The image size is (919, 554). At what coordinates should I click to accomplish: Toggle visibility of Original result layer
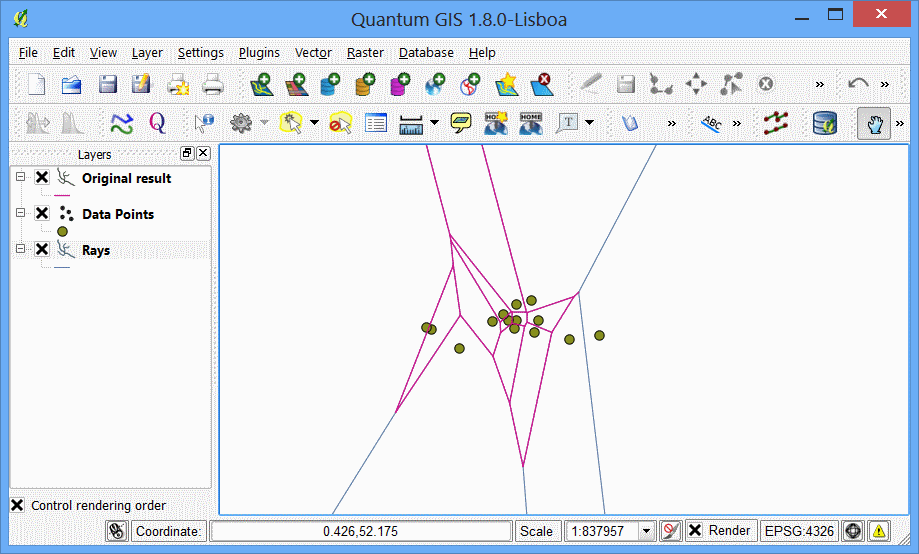(x=42, y=177)
